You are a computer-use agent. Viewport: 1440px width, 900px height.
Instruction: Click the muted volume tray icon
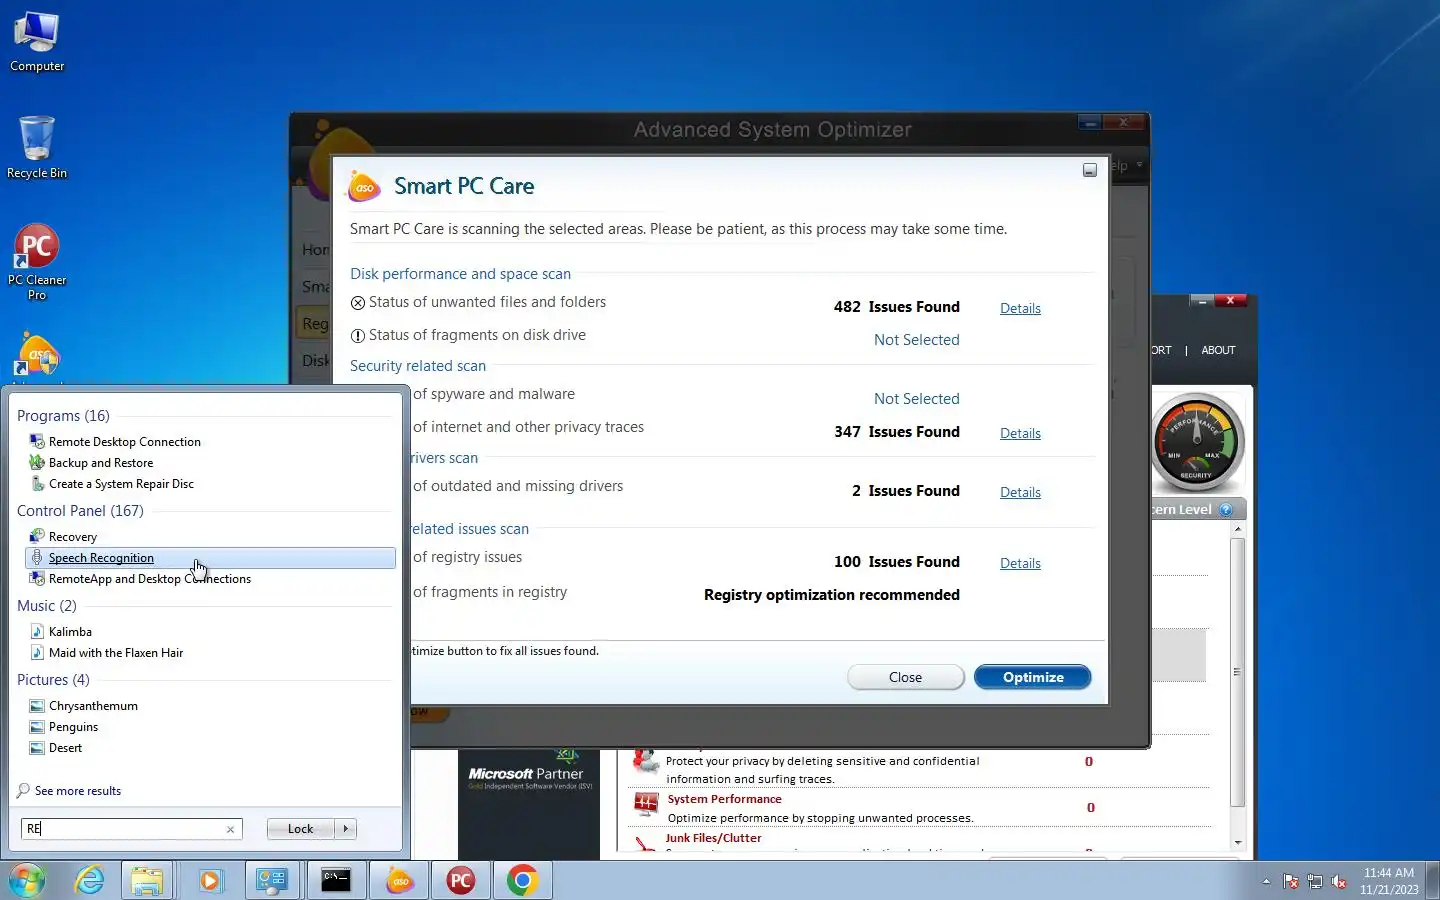tap(1339, 882)
